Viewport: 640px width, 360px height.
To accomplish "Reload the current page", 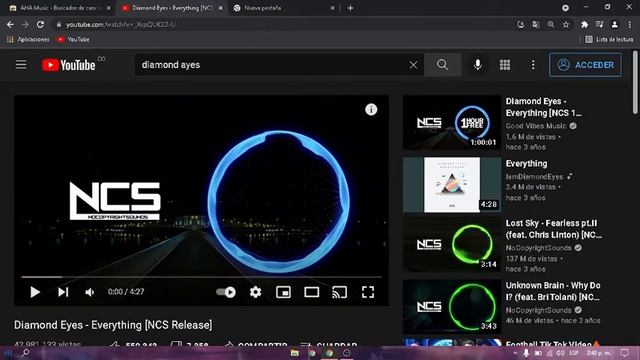I will pyautogui.click(x=40, y=24).
